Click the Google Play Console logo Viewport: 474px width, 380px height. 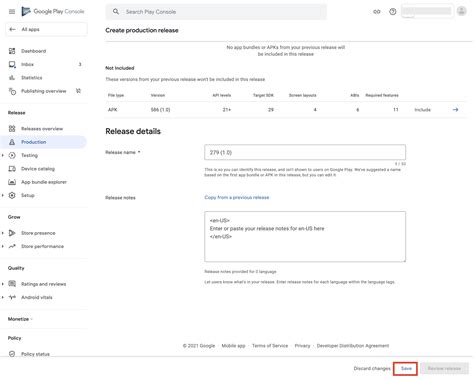tap(53, 11)
